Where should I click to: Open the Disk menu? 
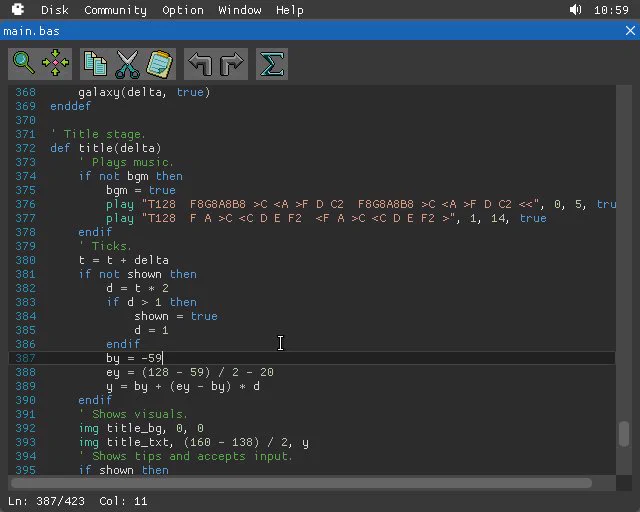[x=55, y=10]
